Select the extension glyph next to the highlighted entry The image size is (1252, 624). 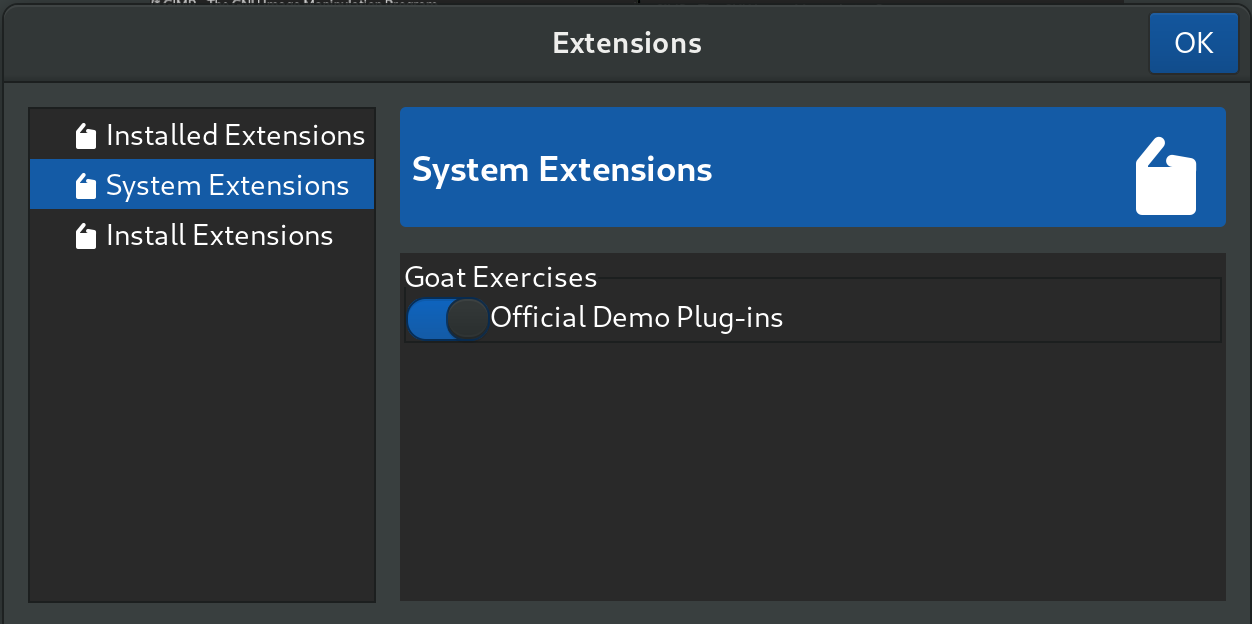[x=86, y=185]
